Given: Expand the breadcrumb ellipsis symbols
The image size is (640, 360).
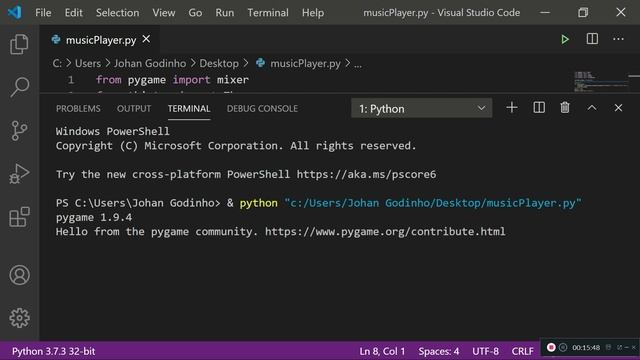Looking at the screenshot, I should 358,64.
